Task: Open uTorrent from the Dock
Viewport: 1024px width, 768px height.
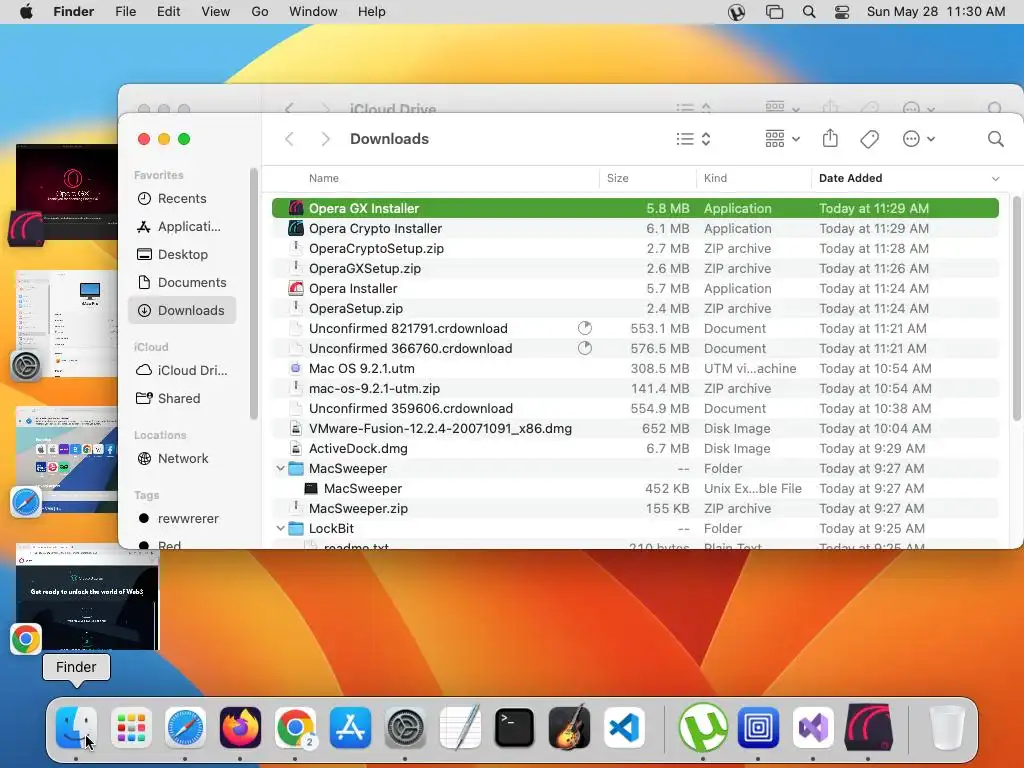Action: click(x=703, y=727)
